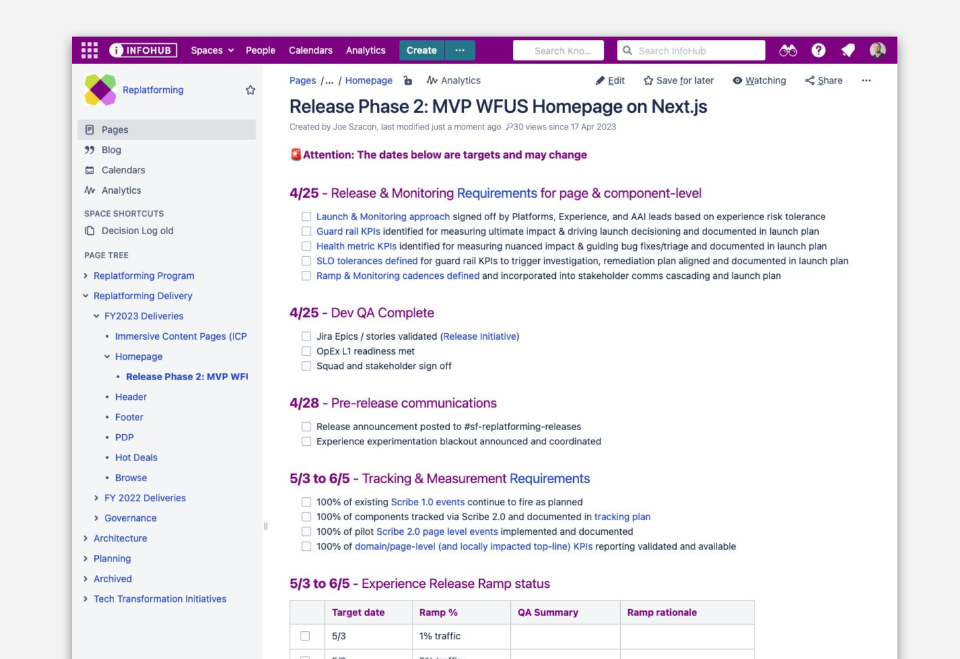Viewport: 960px width, 659px height.
Task: Click the Decision Log old shortcut
Action: point(137,230)
